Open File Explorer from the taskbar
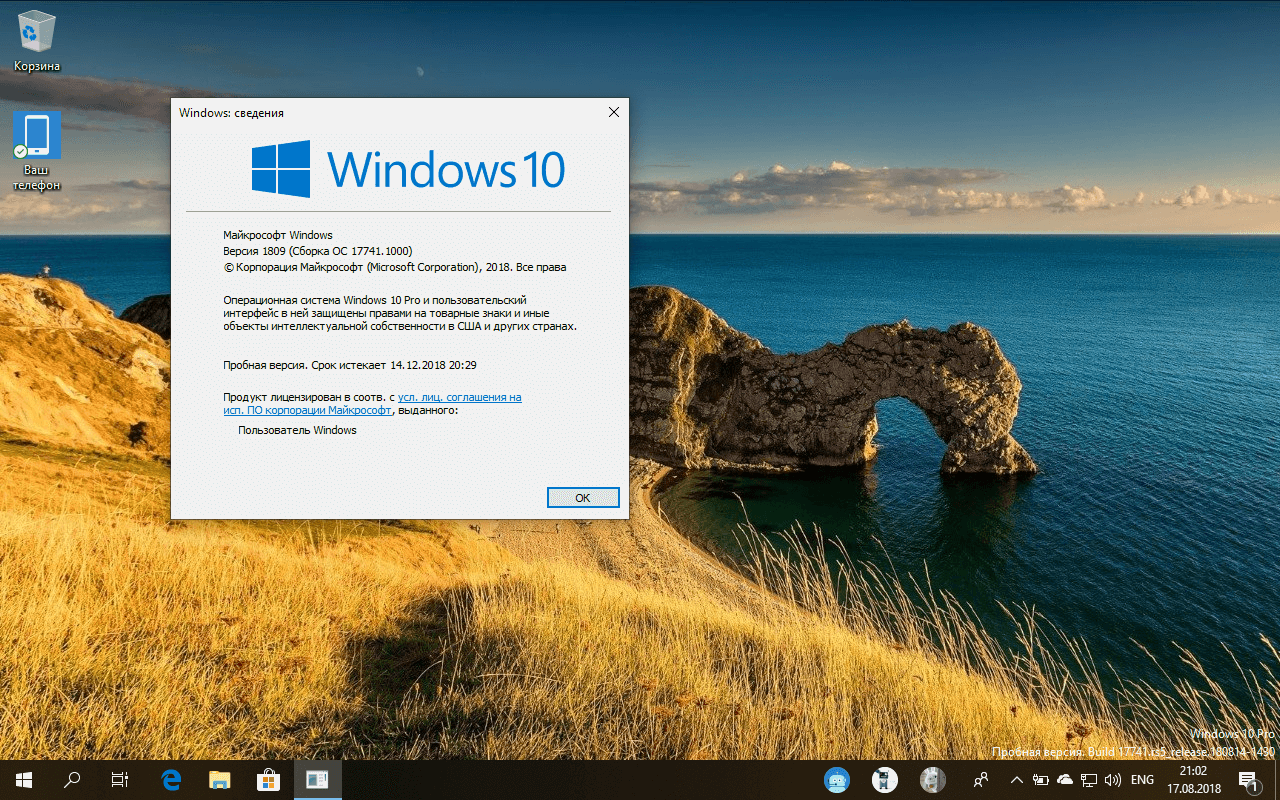Image resolution: width=1280 pixels, height=800 pixels. [219, 779]
